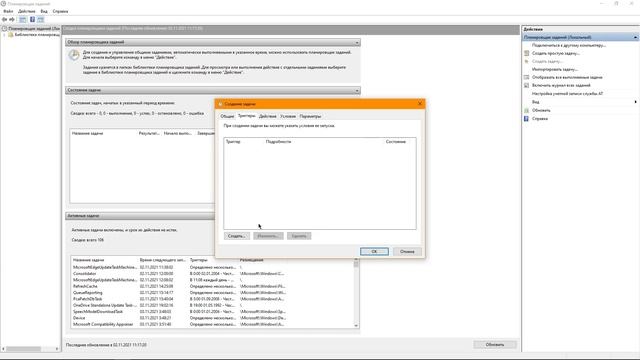The height and width of the screenshot is (360, 640).
Task: Confirm the dialog with ОК
Action: click(374, 251)
